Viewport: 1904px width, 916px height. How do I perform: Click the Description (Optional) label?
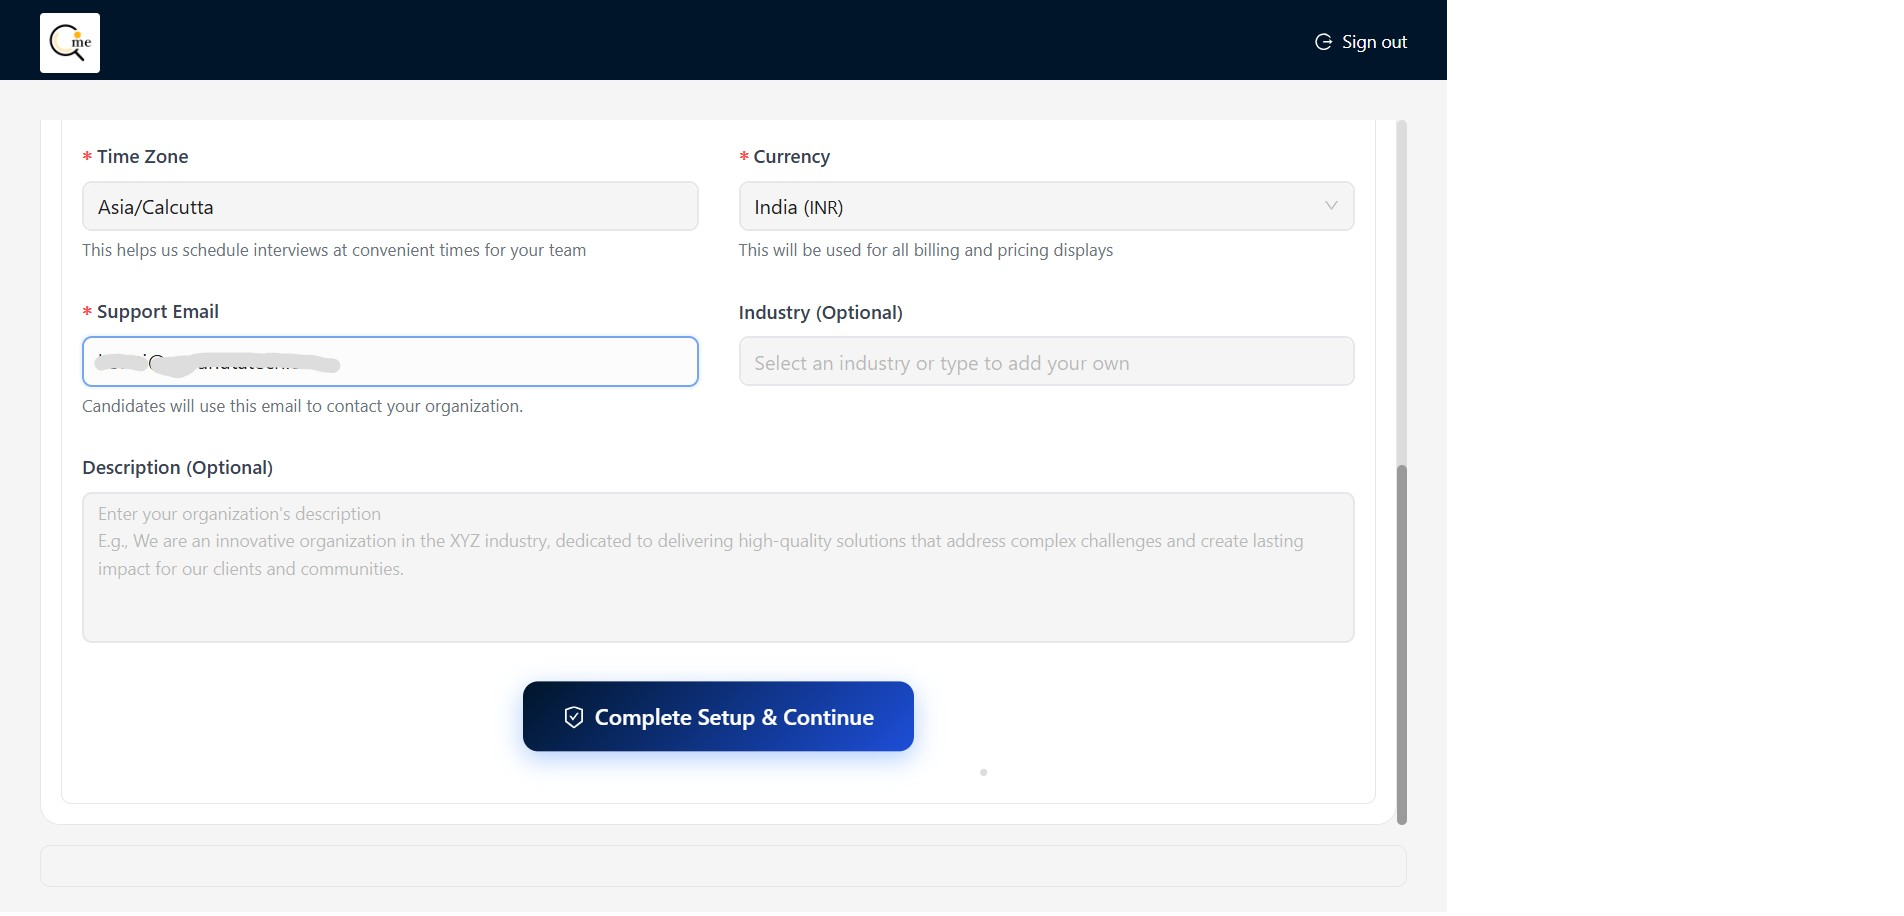pyautogui.click(x=177, y=468)
